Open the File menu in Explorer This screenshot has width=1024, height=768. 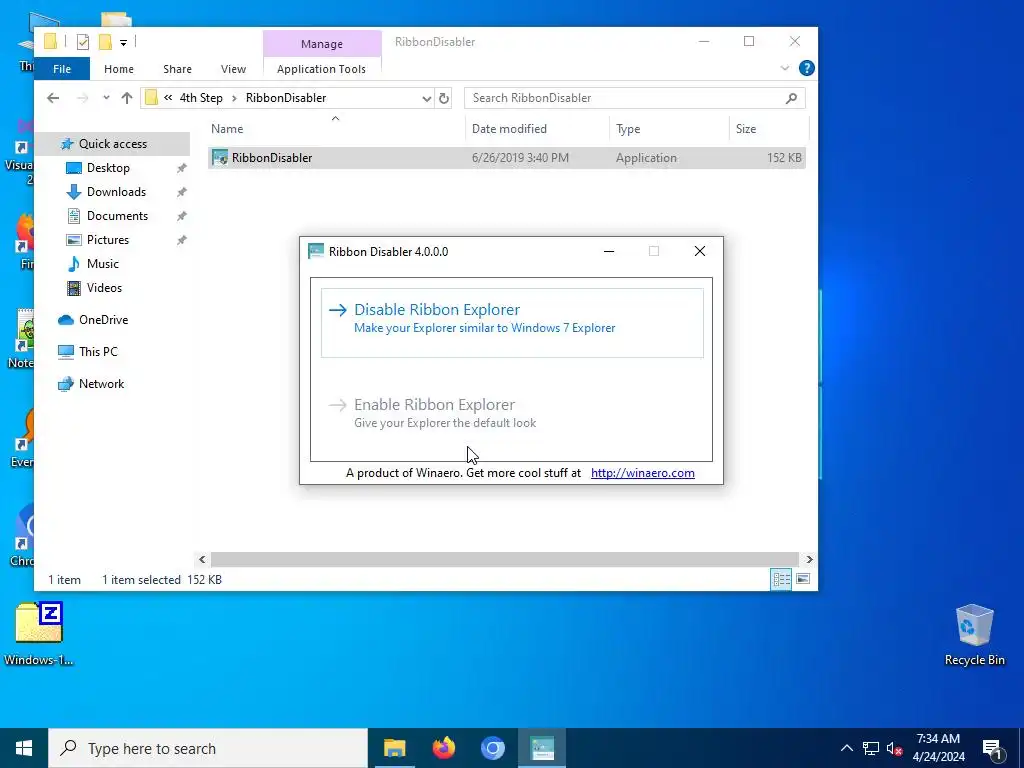coord(62,69)
